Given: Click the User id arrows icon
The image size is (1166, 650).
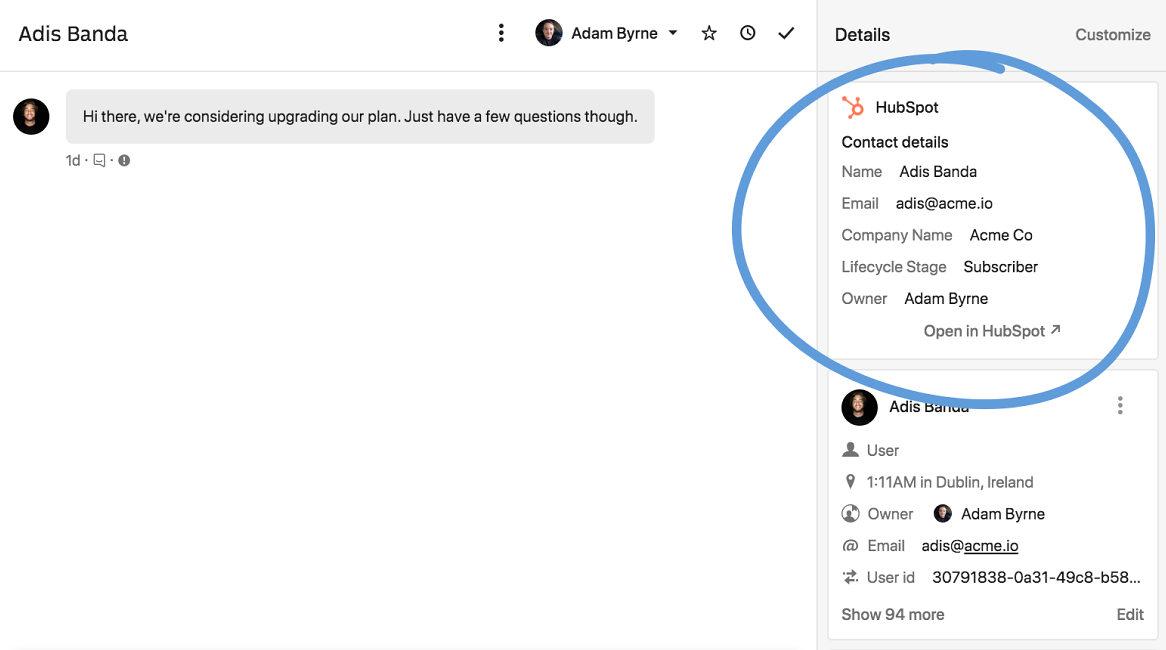Looking at the screenshot, I should click(x=850, y=577).
